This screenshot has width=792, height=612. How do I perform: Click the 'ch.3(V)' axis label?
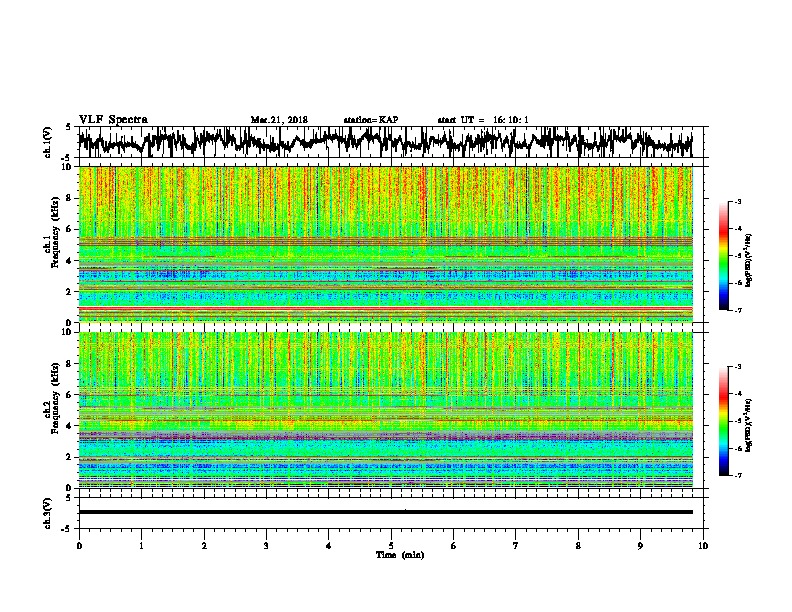click(x=48, y=514)
